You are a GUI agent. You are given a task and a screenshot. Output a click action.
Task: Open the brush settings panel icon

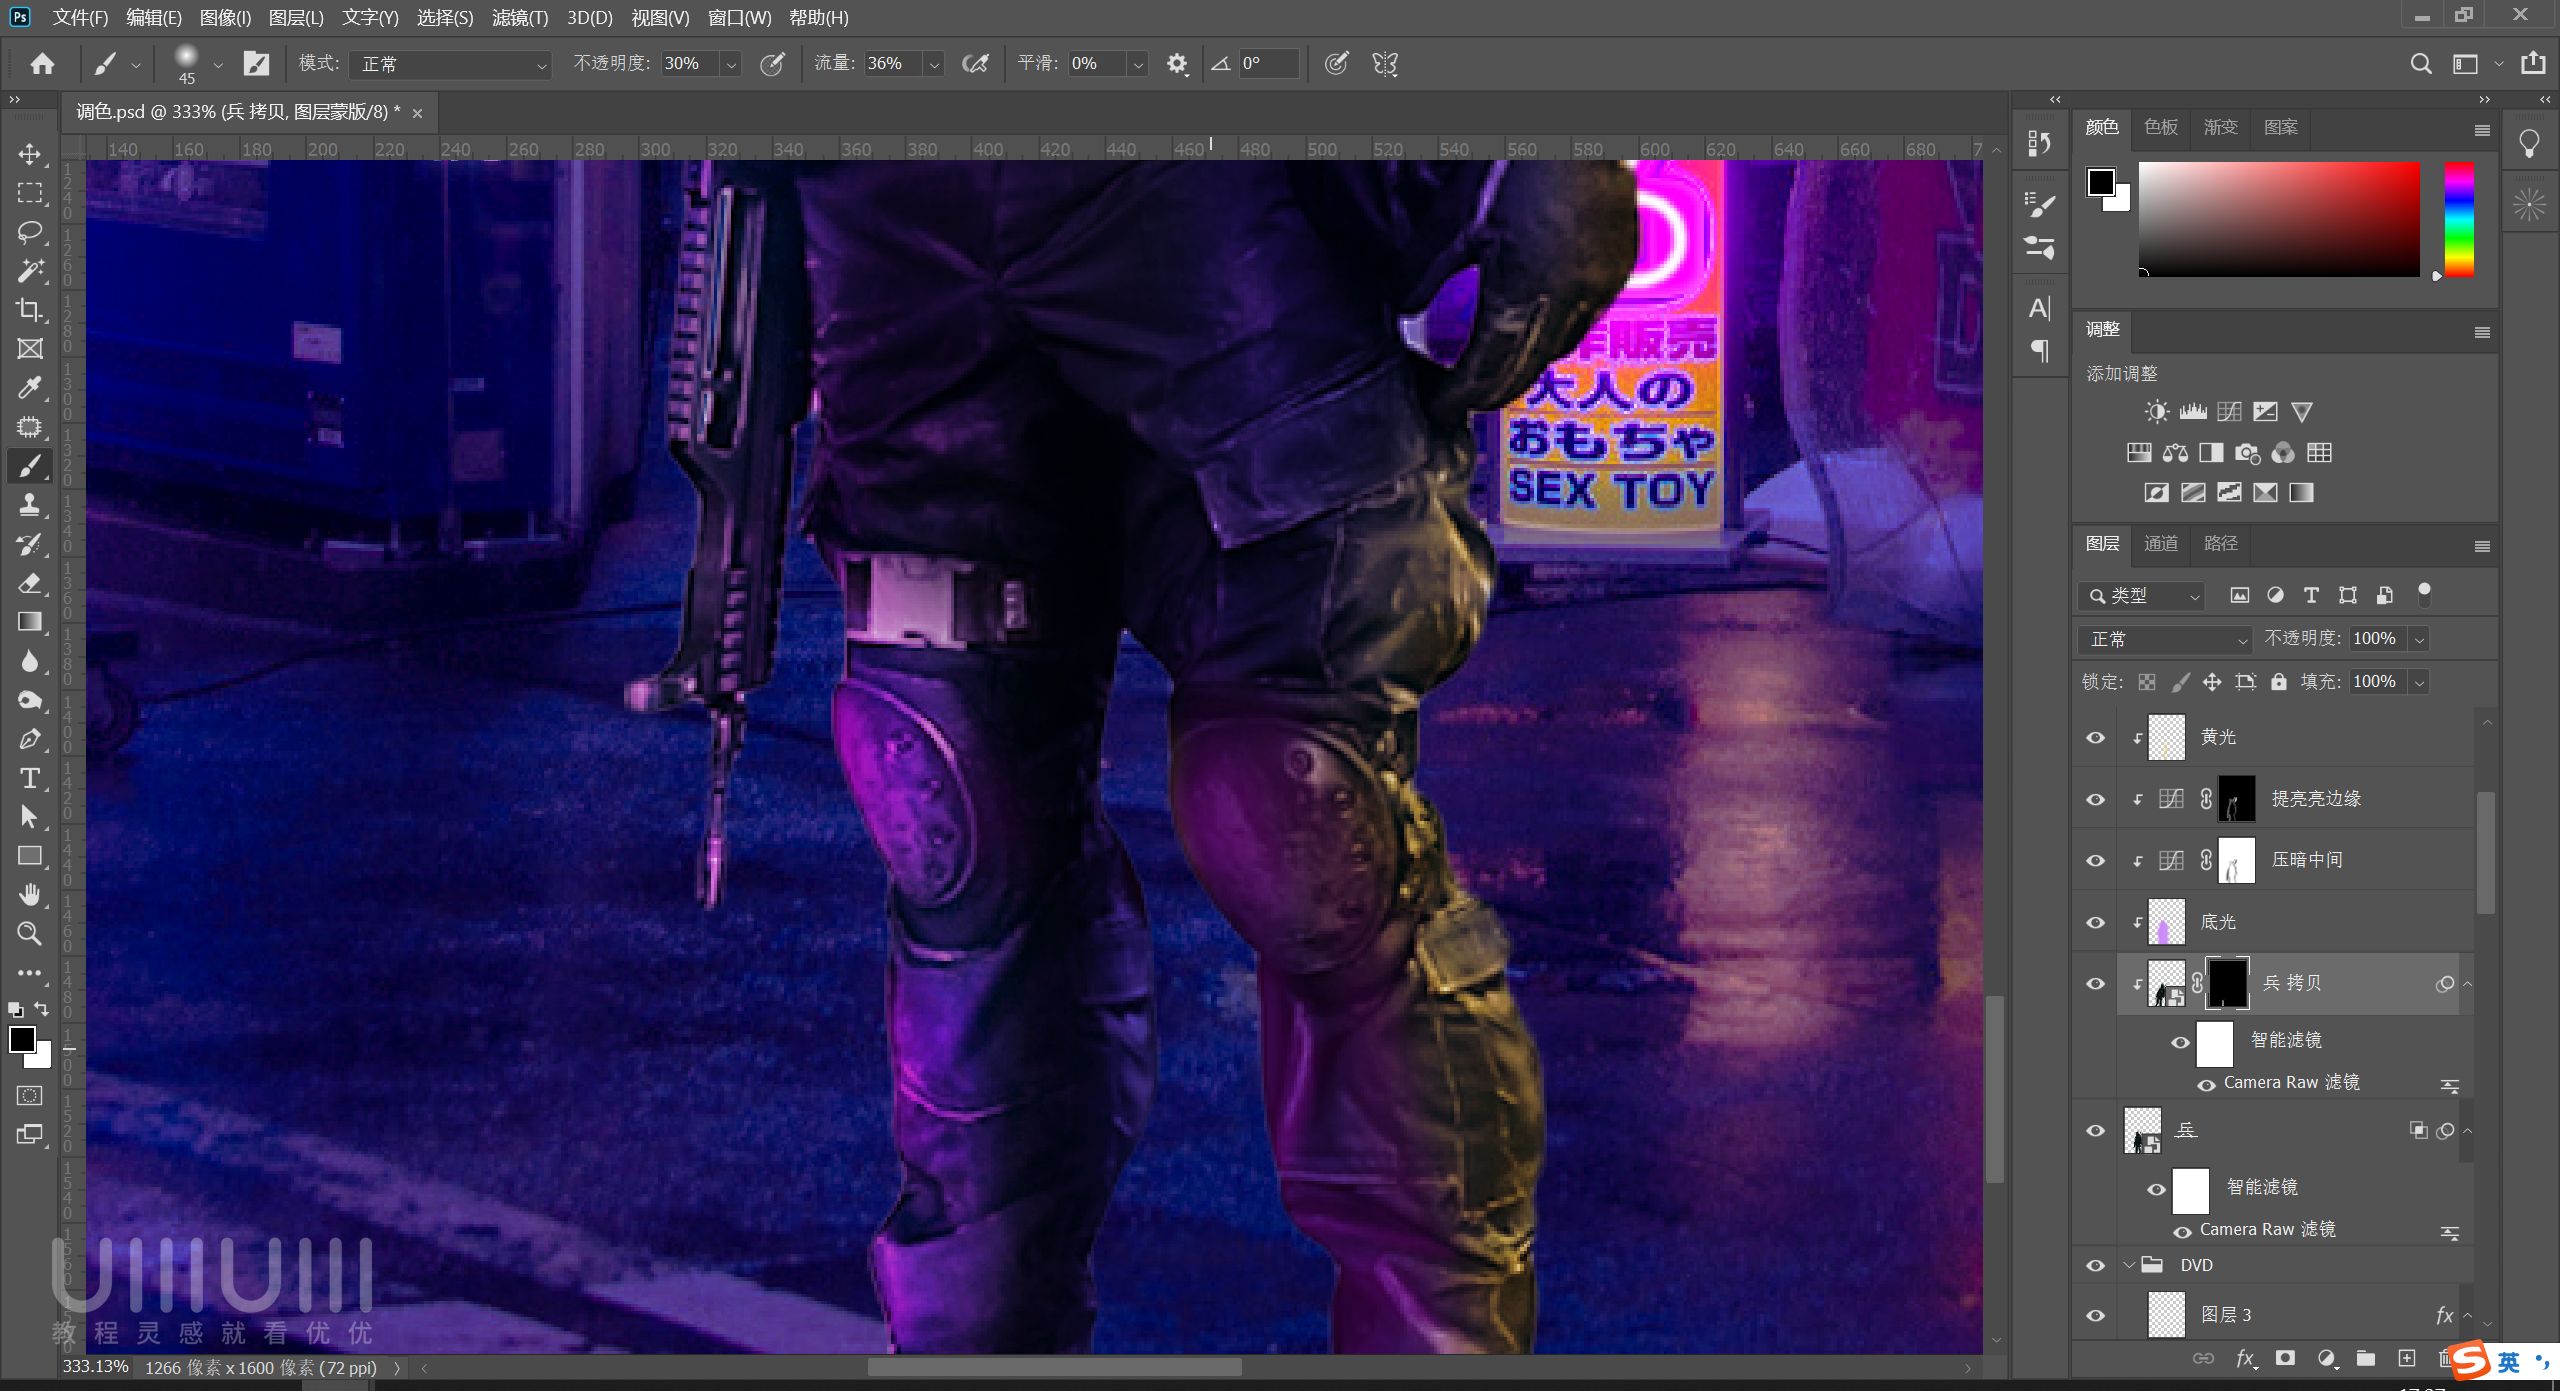click(256, 64)
